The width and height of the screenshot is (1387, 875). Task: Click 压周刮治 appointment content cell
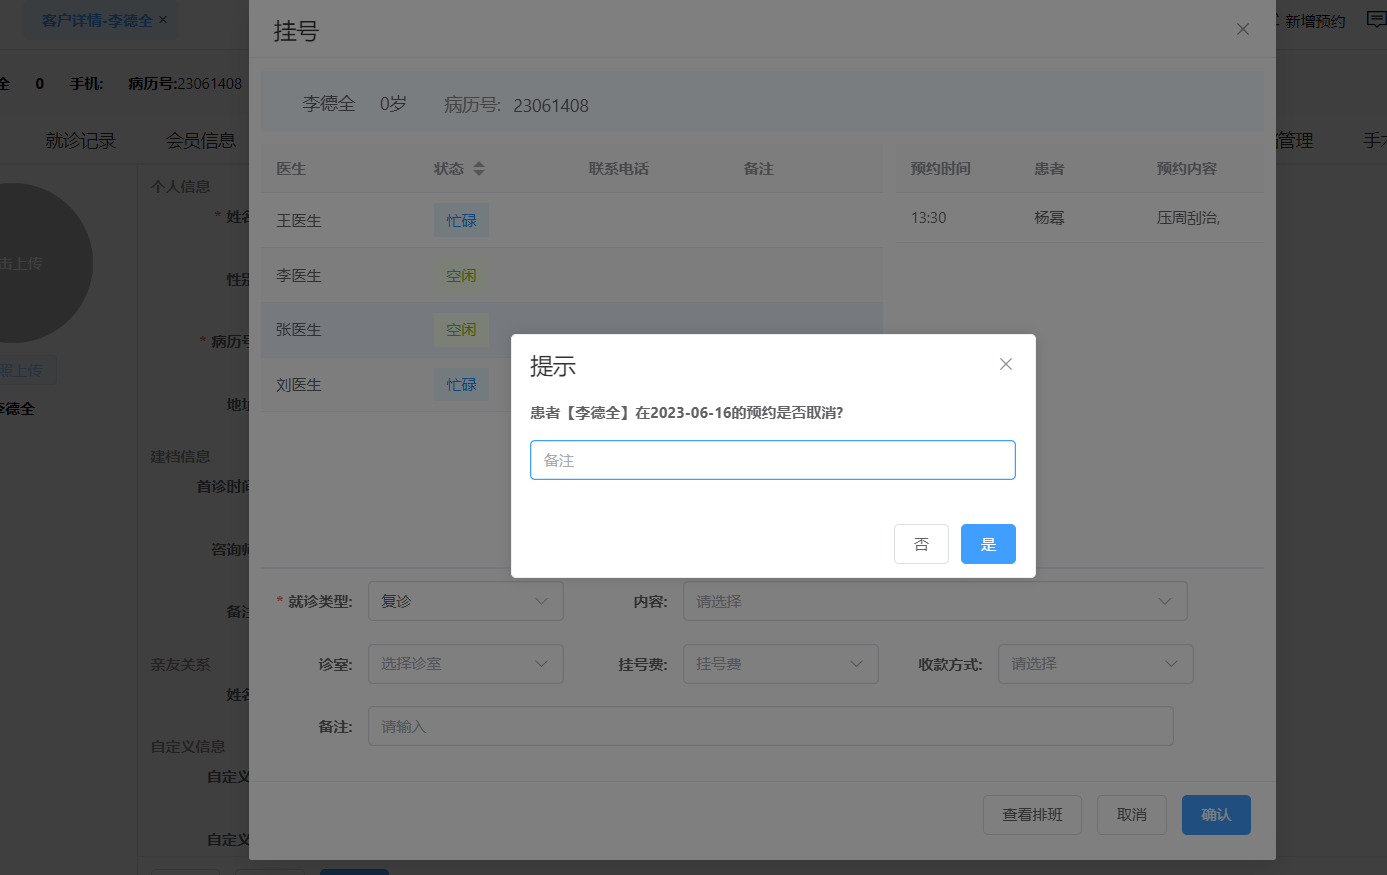pyautogui.click(x=1188, y=218)
